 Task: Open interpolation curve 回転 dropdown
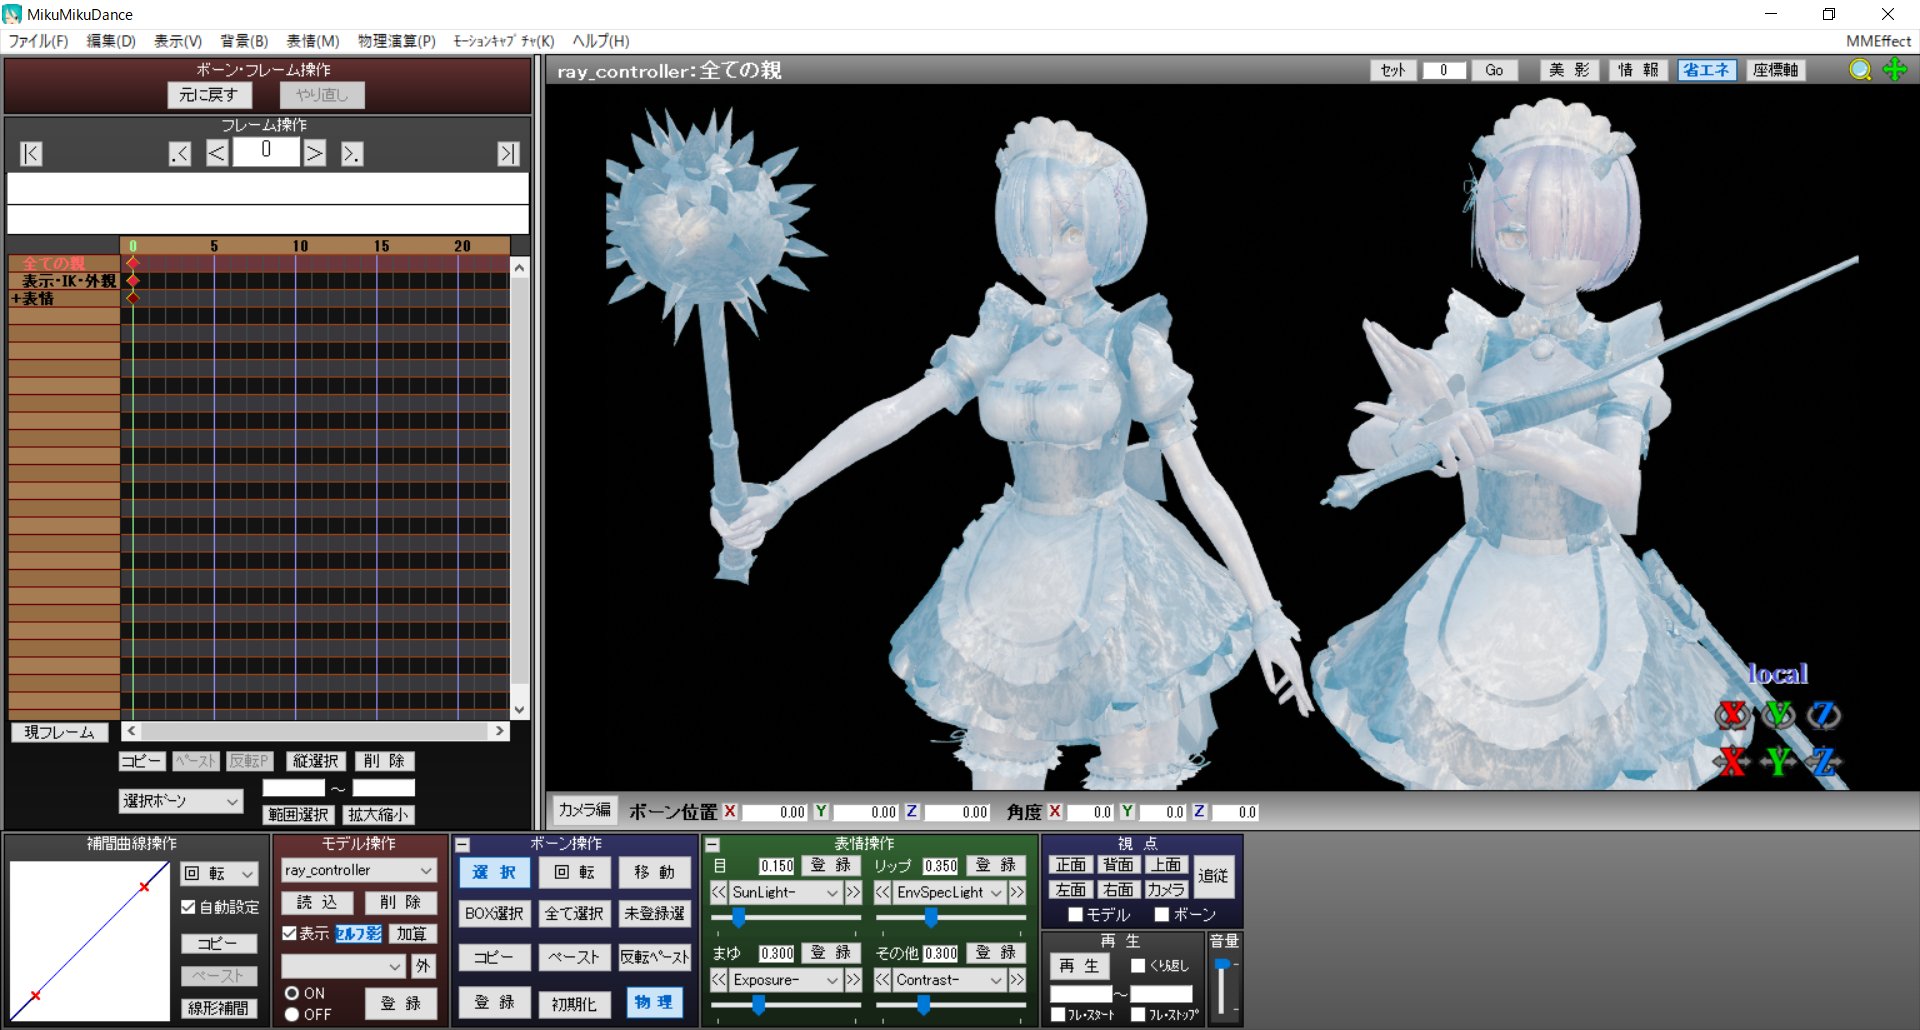(219, 873)
